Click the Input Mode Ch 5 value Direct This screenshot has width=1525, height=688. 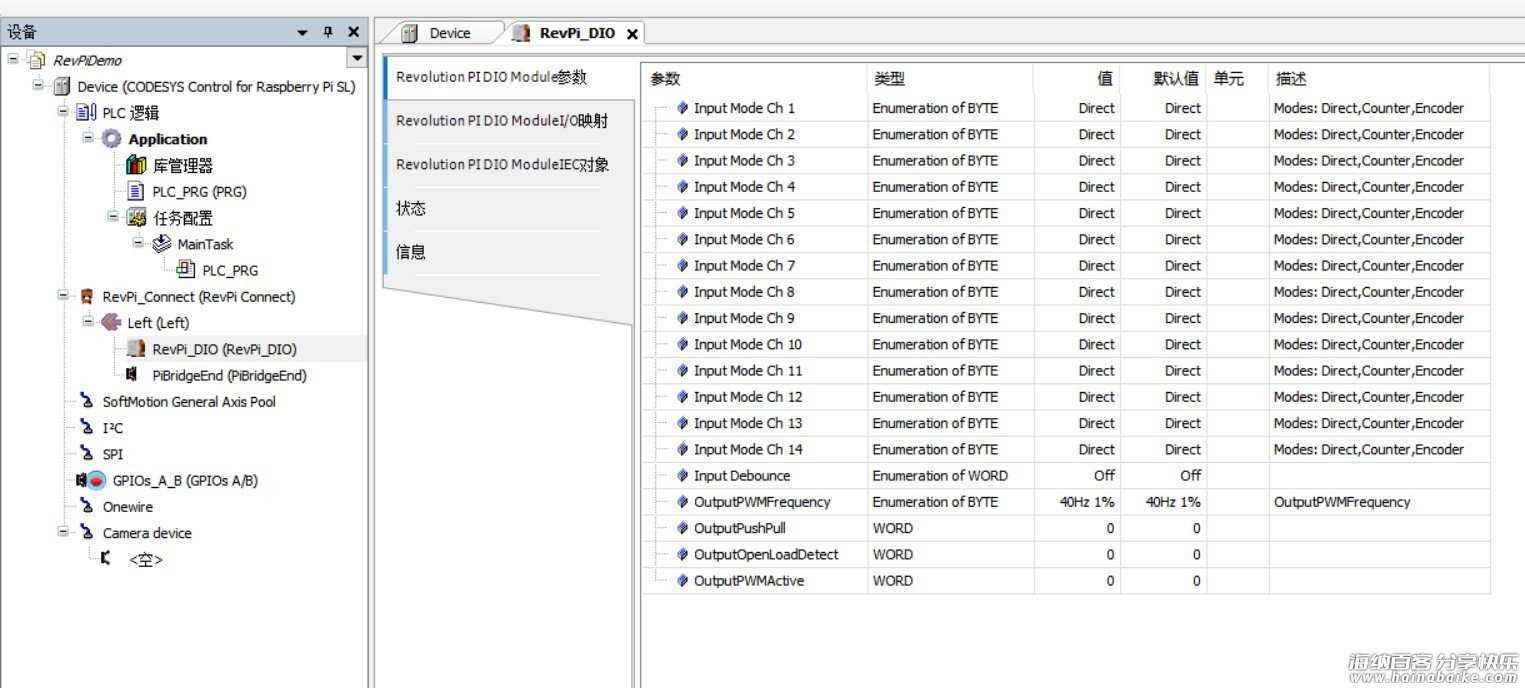click(1077, 213)
